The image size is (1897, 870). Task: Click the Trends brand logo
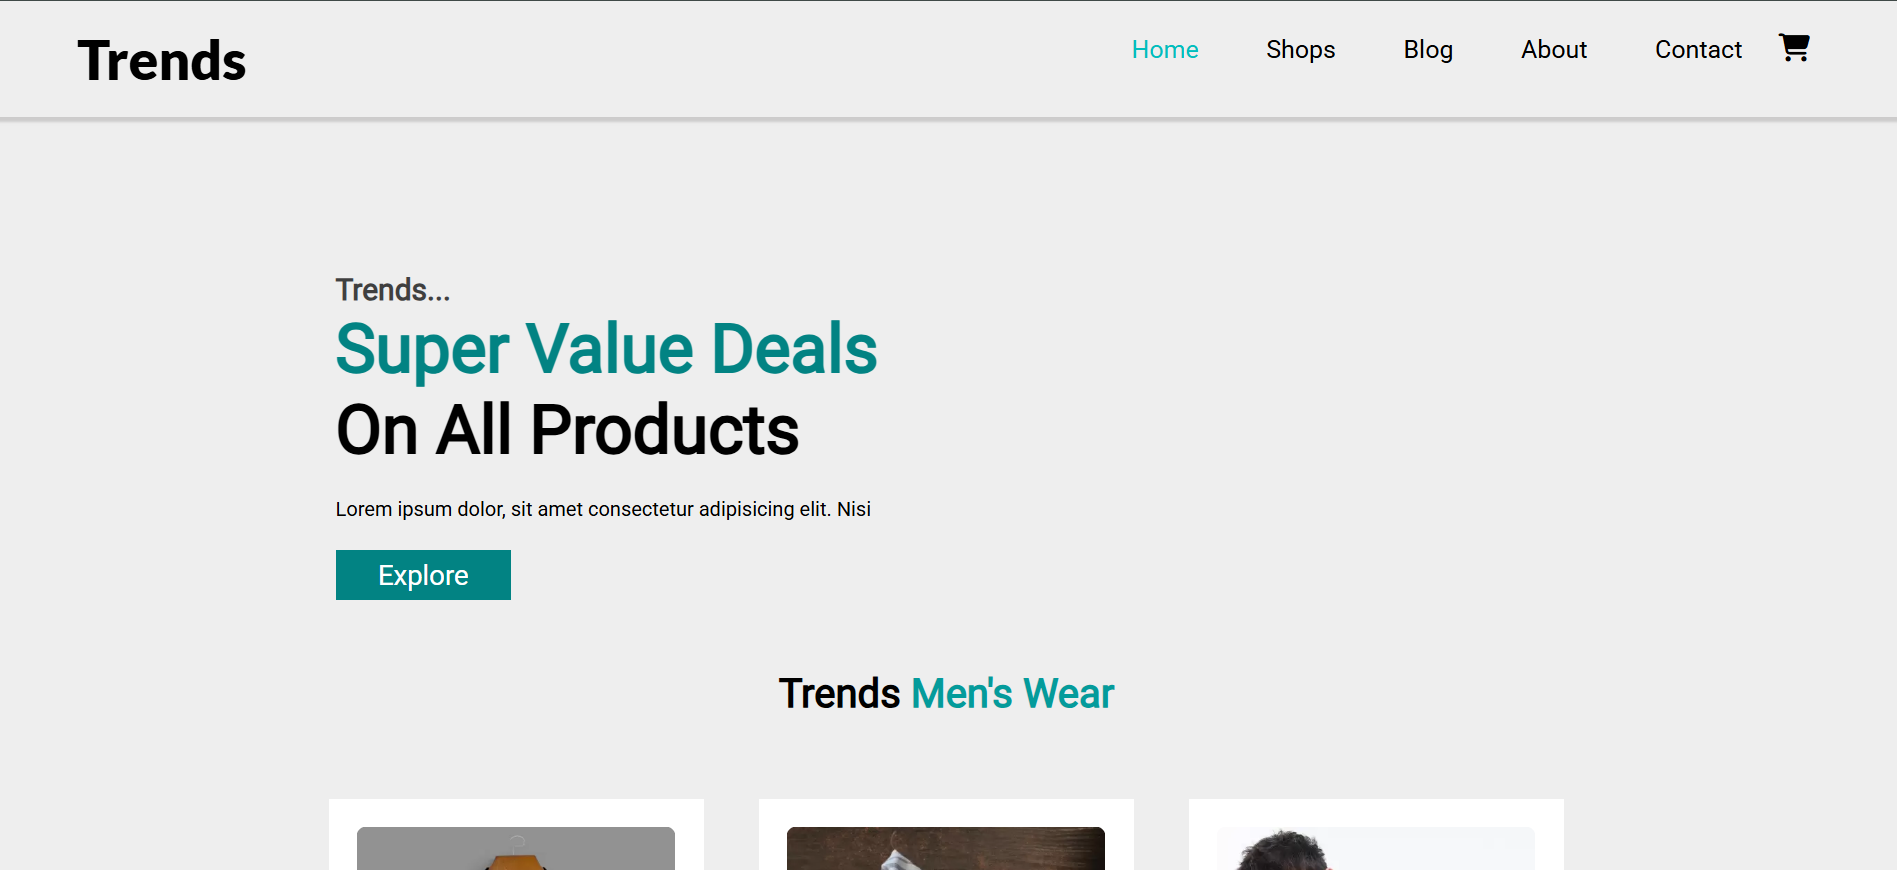click(162, 61)
